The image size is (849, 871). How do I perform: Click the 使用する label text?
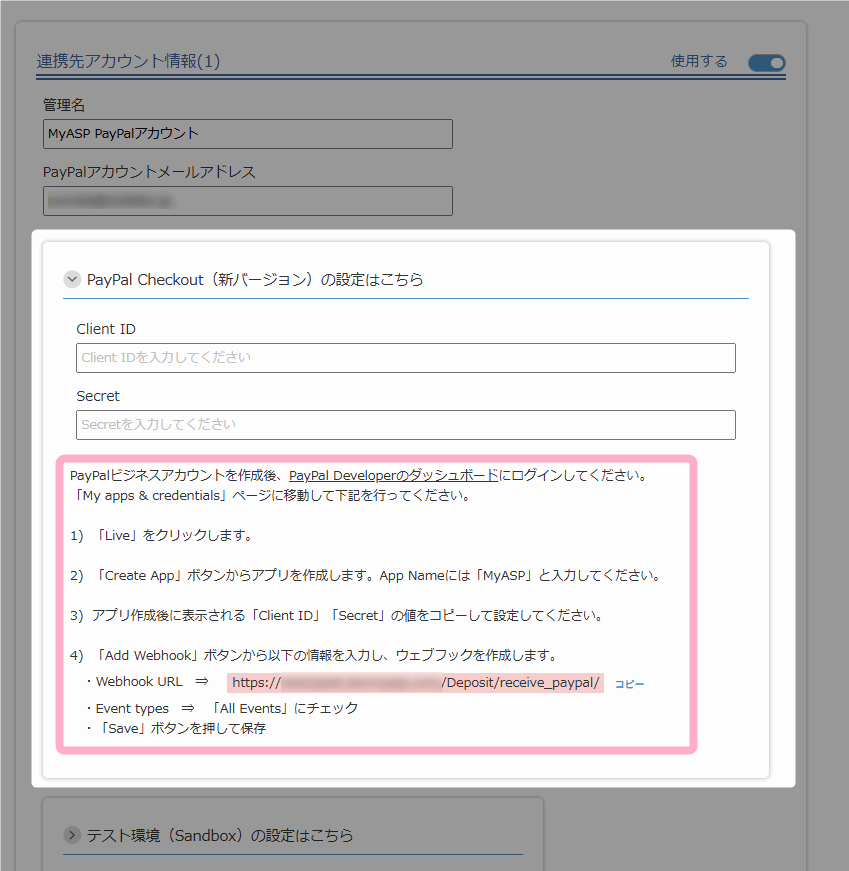click(699, 62)
